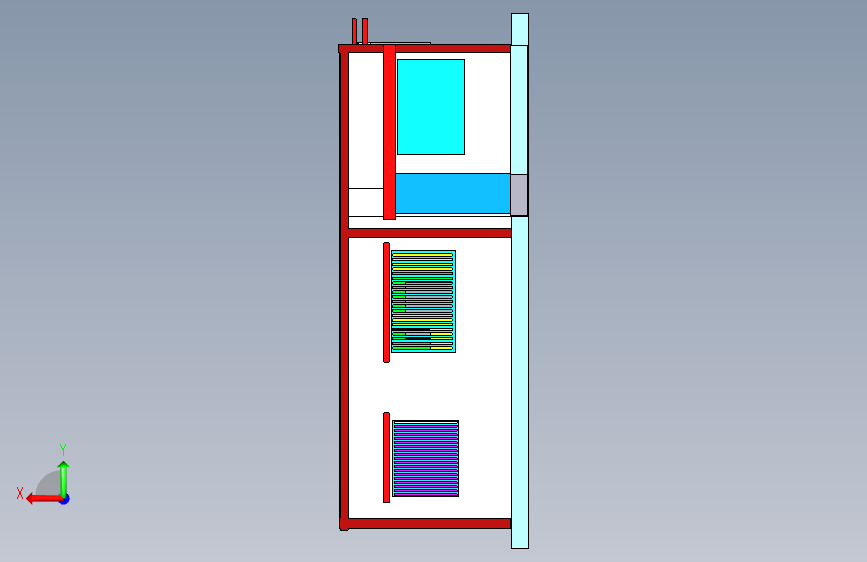Select the red bottom beam of the frame
Viewport: 867px width, 562px height.
[430, 523]
